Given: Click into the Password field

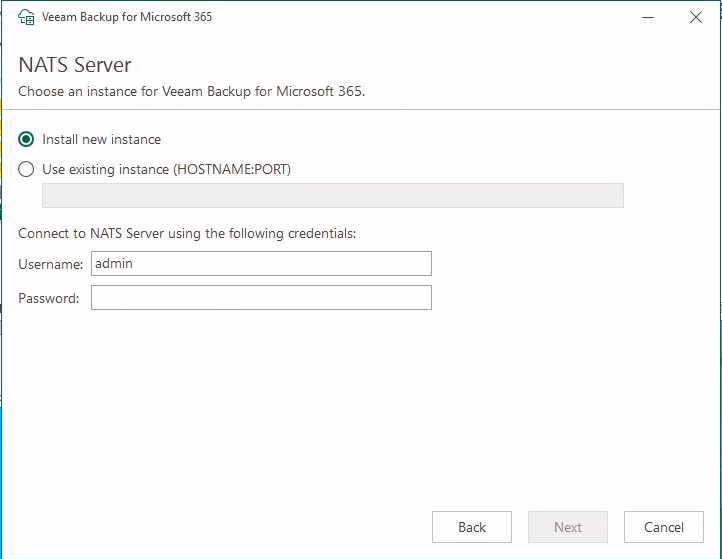Looking at the screenshot, I should tap(261, 297).
